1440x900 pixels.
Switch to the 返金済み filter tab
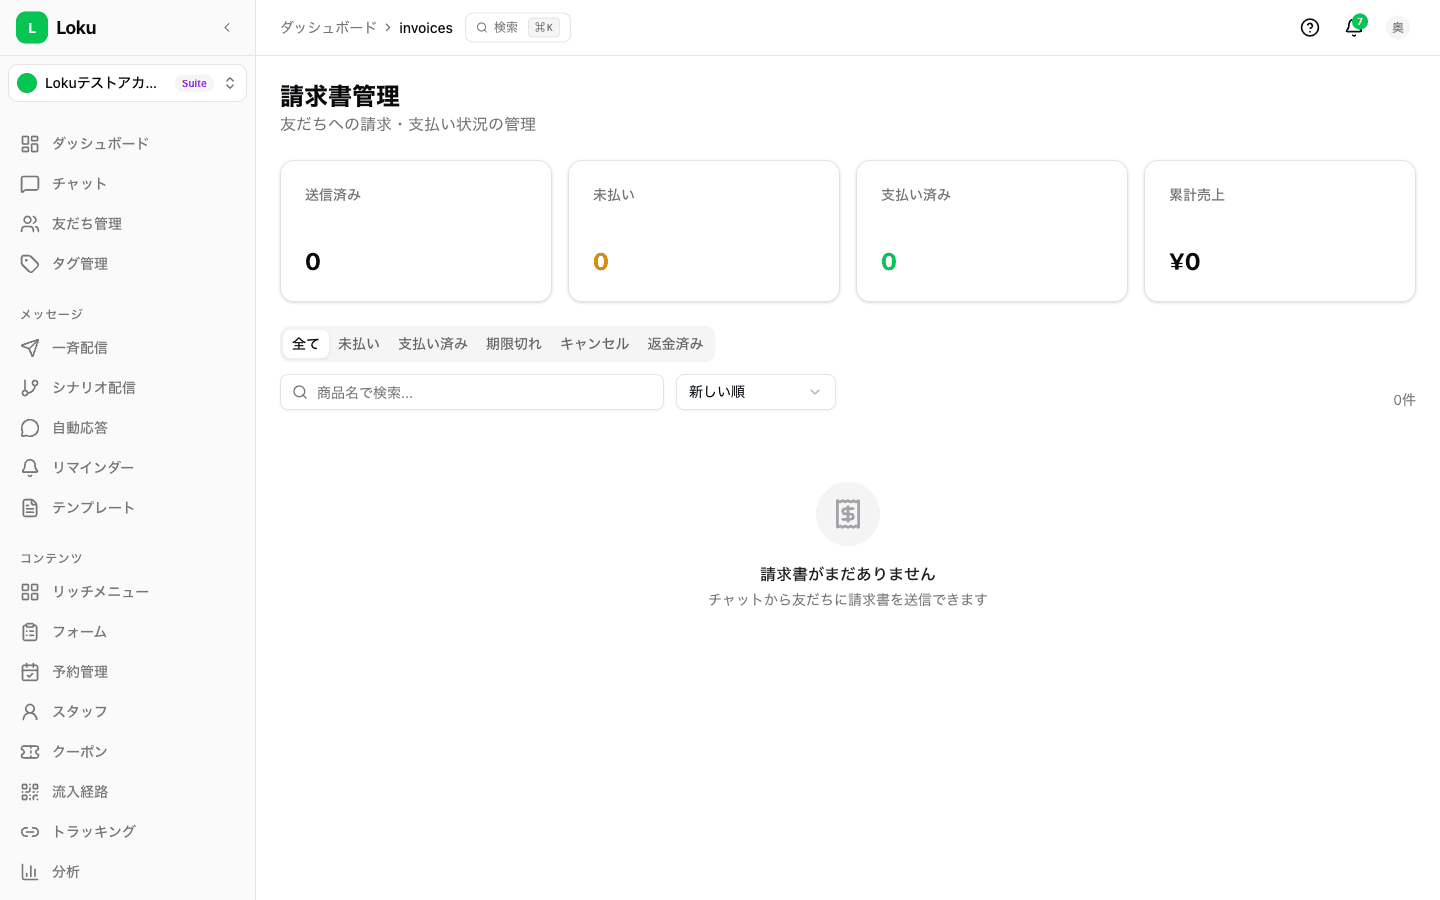[x=675, y=344]
